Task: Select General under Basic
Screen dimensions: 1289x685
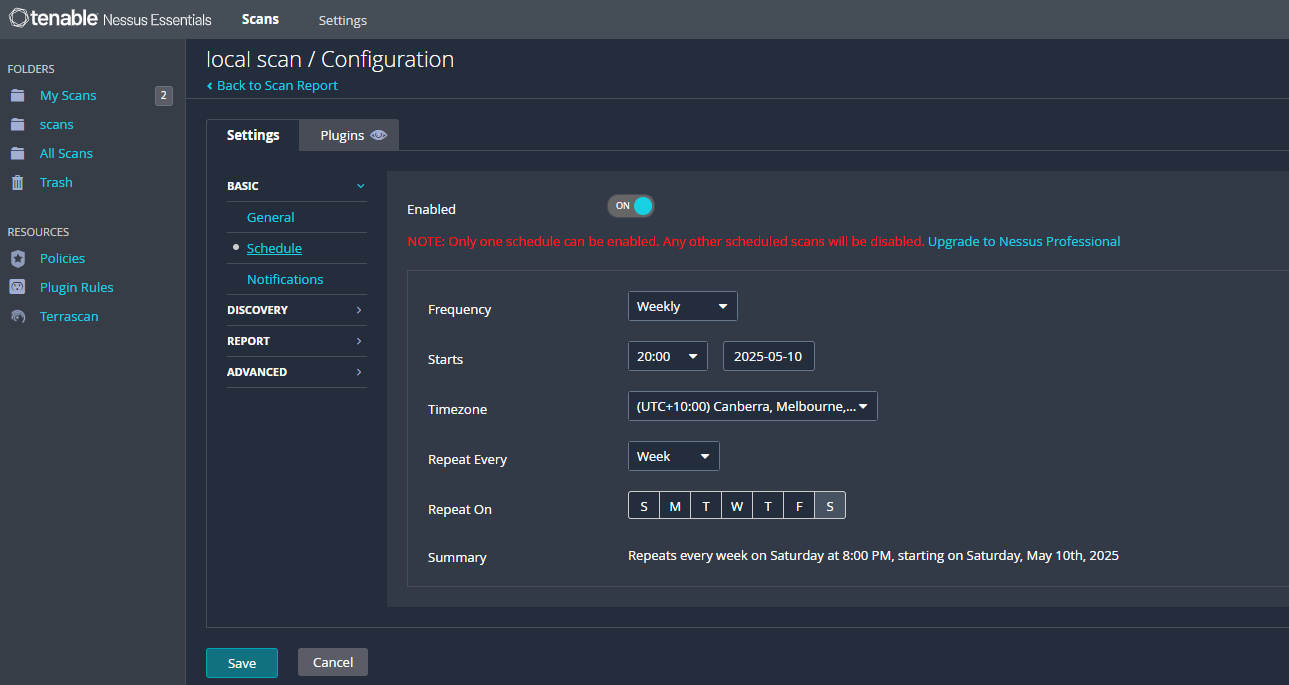Action: tap(271, 217)
